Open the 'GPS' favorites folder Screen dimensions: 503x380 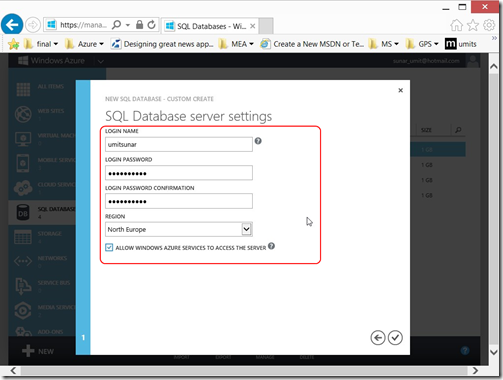click(x=422, y=44)
